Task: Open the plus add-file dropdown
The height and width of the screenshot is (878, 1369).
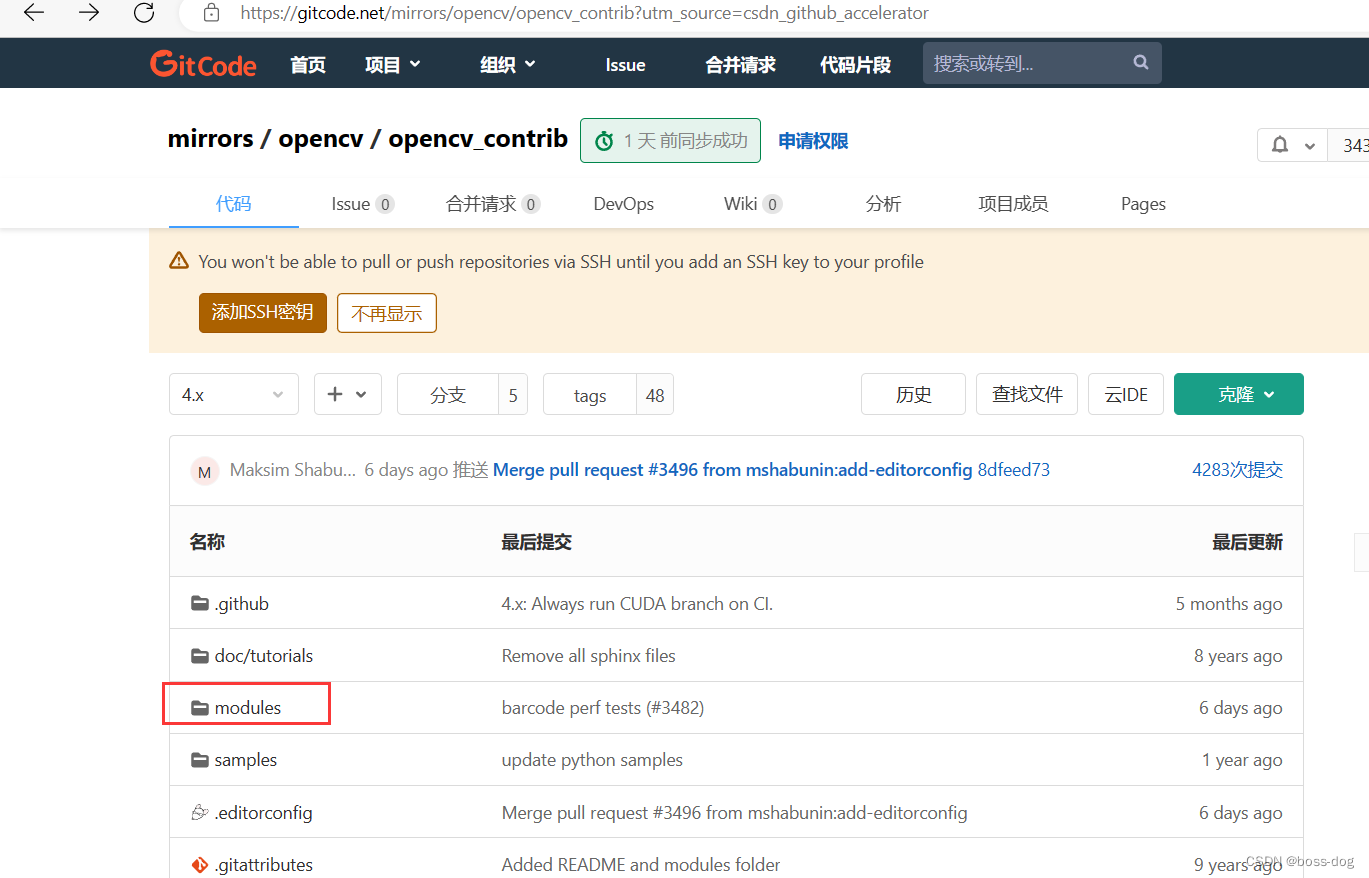Action: tap(347, 394)
